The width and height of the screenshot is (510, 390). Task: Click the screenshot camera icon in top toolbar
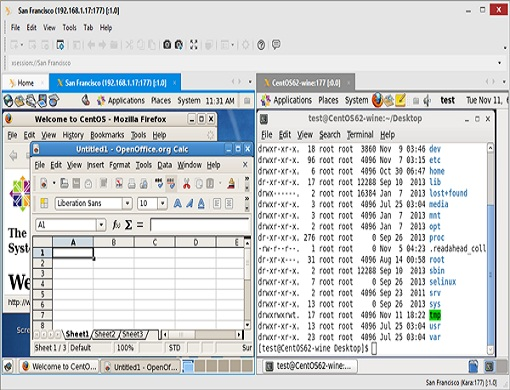[167, 44]
